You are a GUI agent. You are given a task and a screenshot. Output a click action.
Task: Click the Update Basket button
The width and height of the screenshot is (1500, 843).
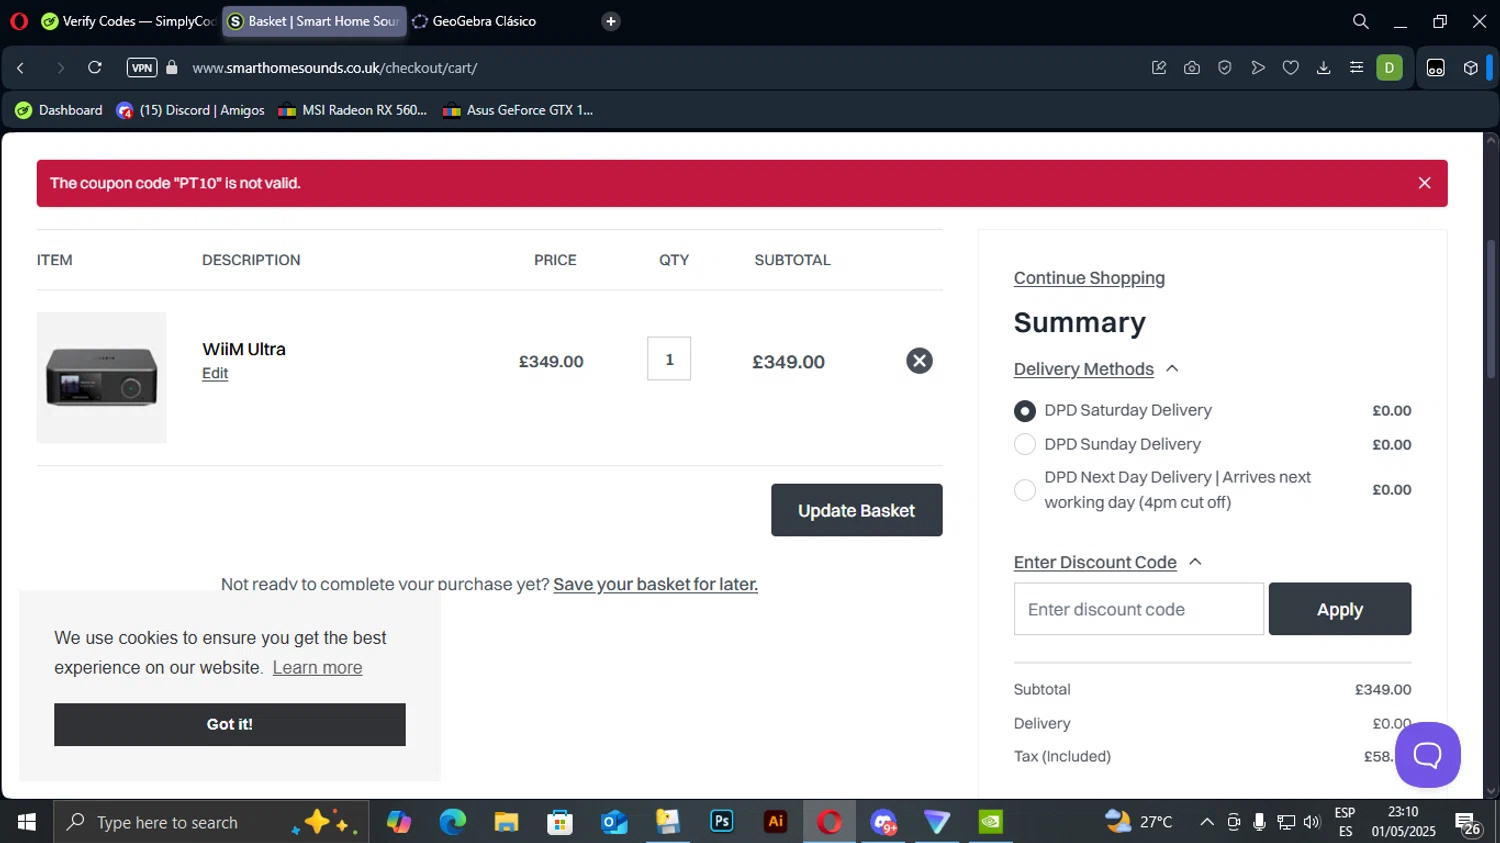coord(856,510)
